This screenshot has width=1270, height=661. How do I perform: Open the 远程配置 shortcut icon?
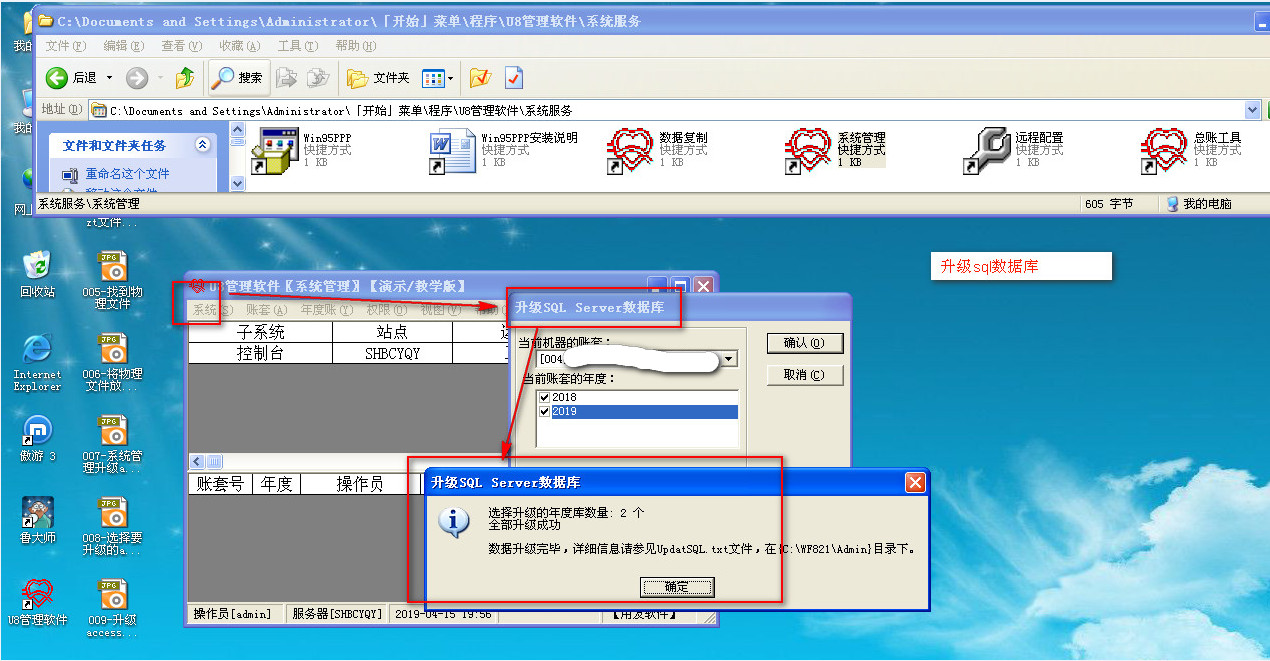[x=986, y=150]
